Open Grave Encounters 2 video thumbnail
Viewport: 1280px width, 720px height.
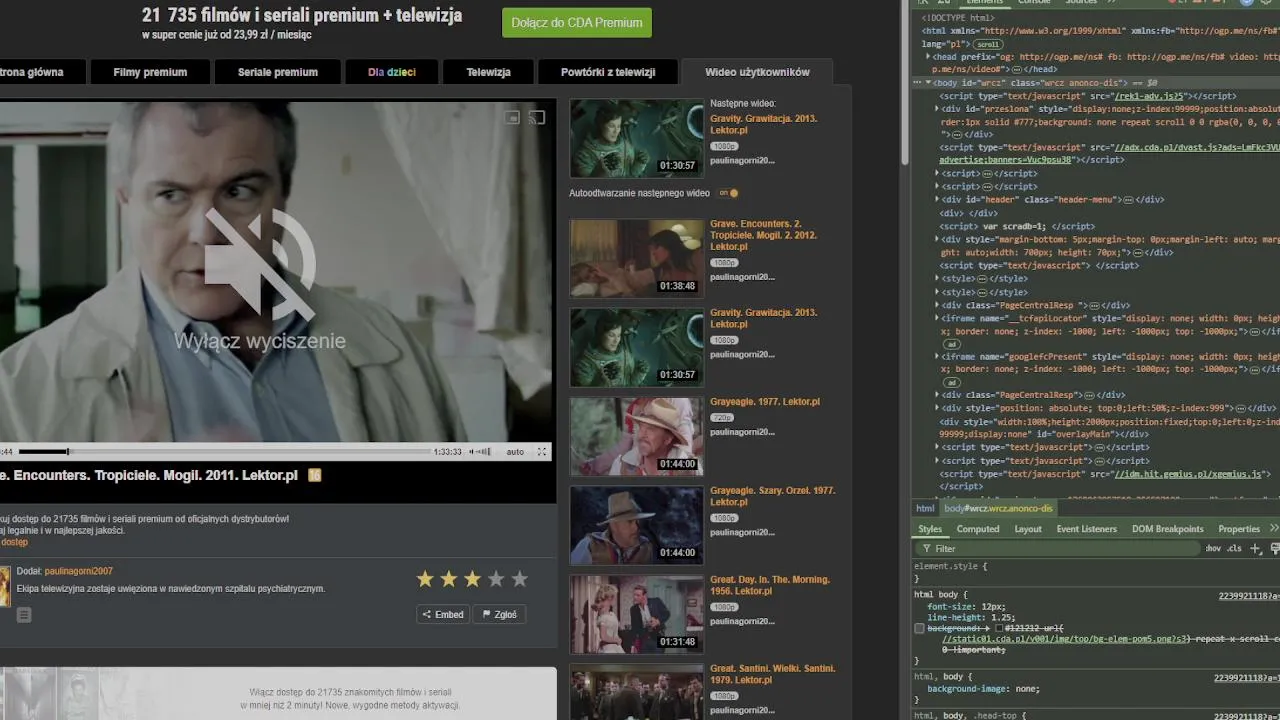(637, 258)
